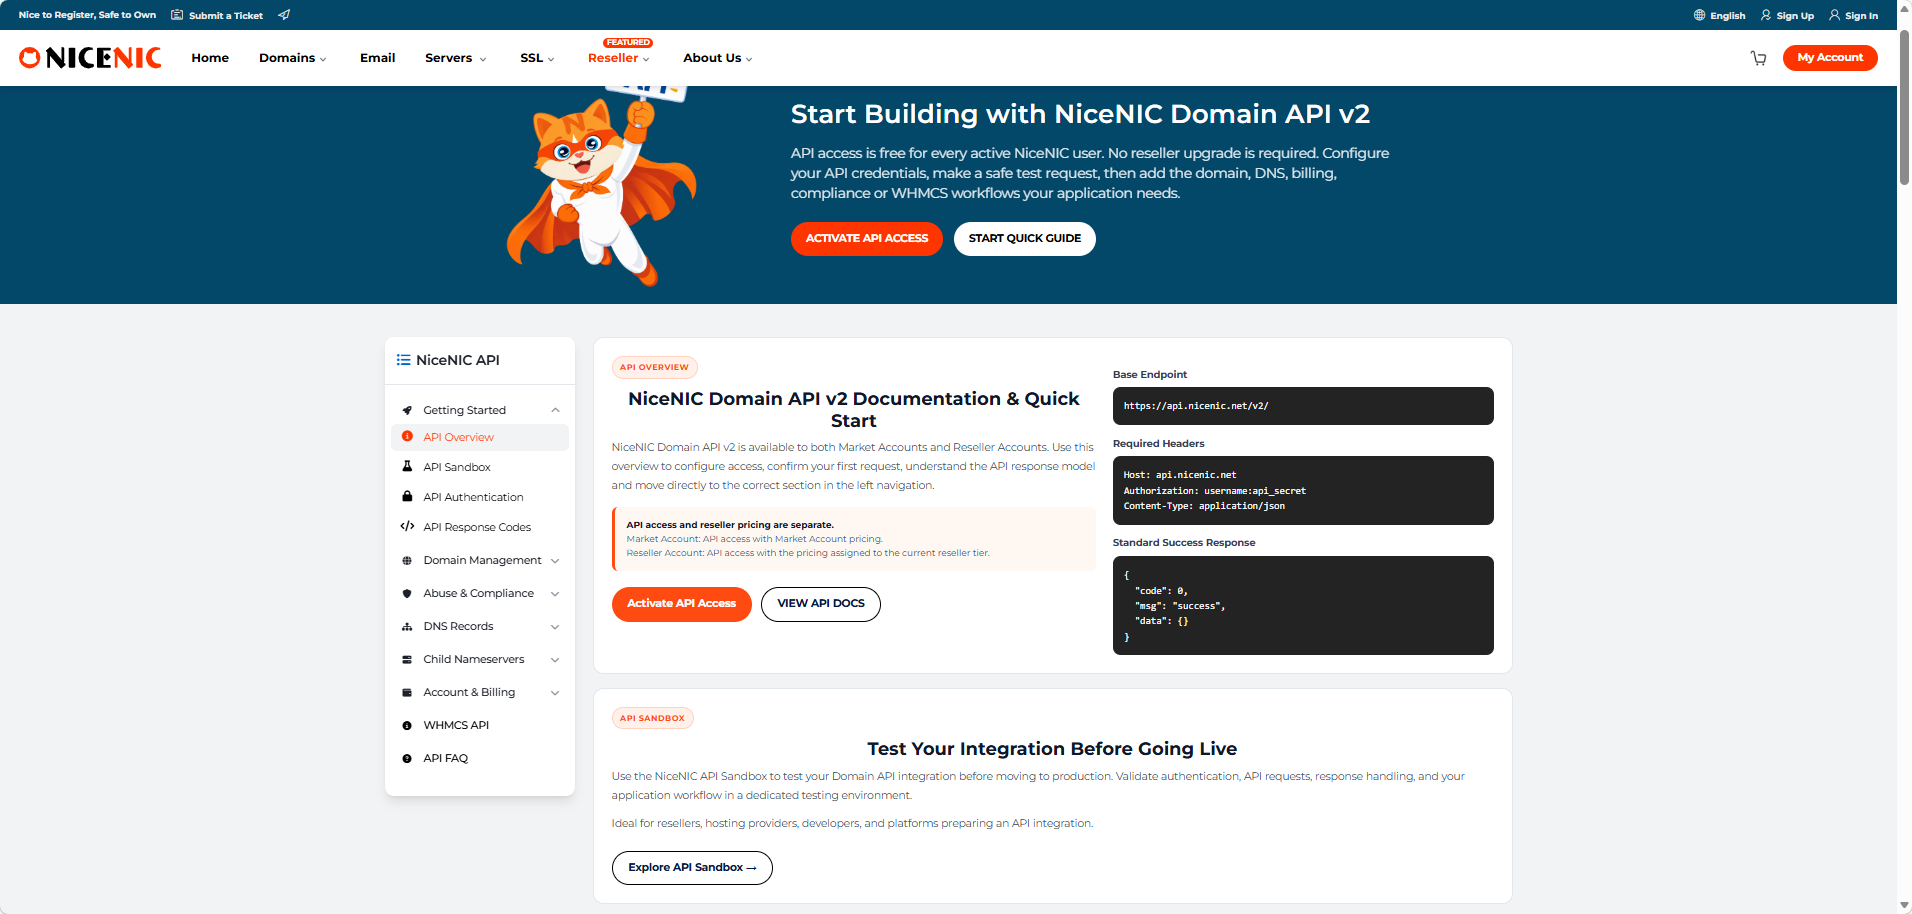1912x914 pixels.
Task: Click the API SANDBOX badge
Action: (652, 718)
